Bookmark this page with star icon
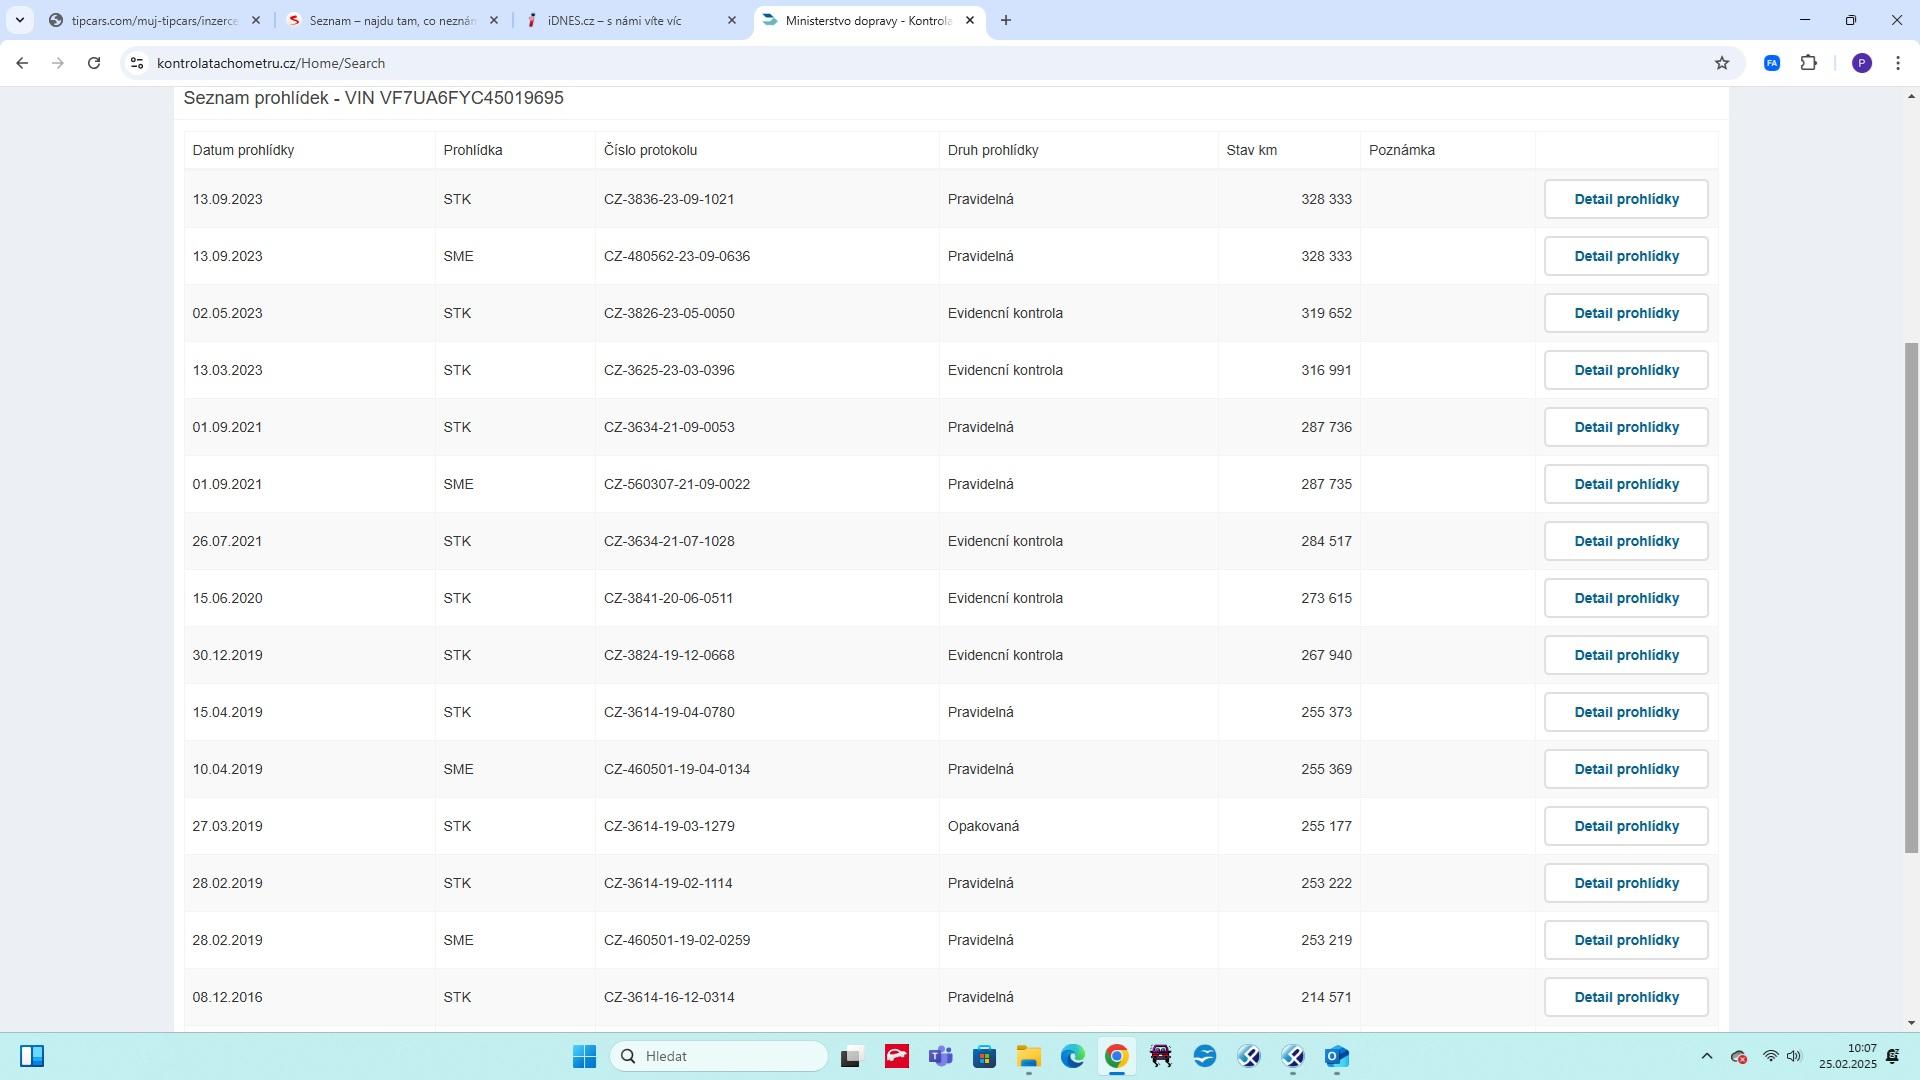The image size is (1920, 1080). 1721,63
